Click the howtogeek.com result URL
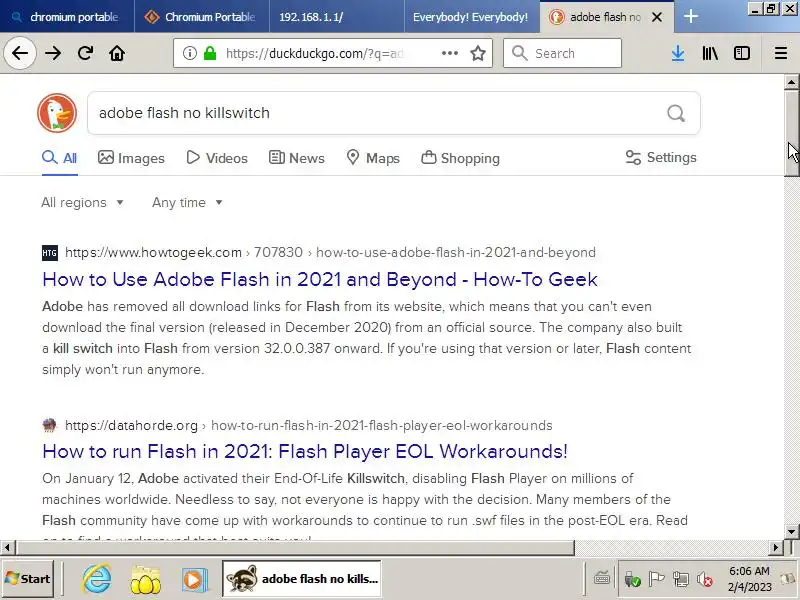 330,253
